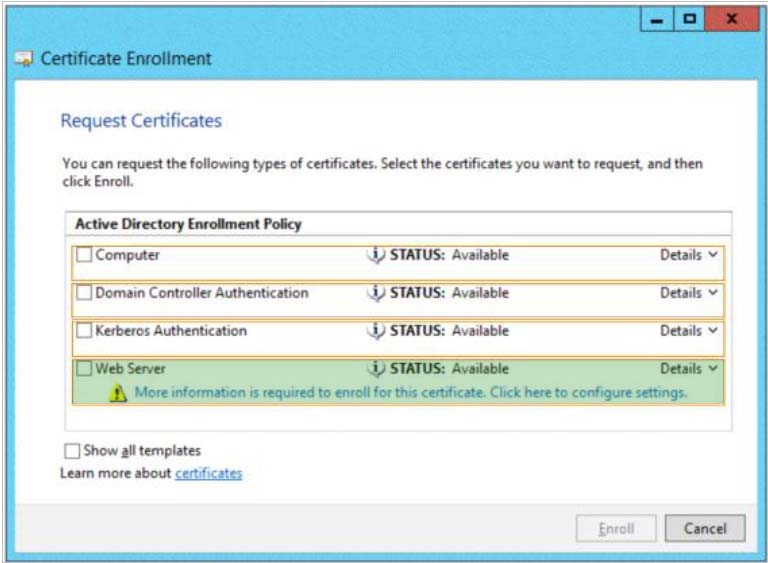768x563 pixels.
Task: Check the Domain Controller Authentication checkbox
Action: click(x=84, y=293)
